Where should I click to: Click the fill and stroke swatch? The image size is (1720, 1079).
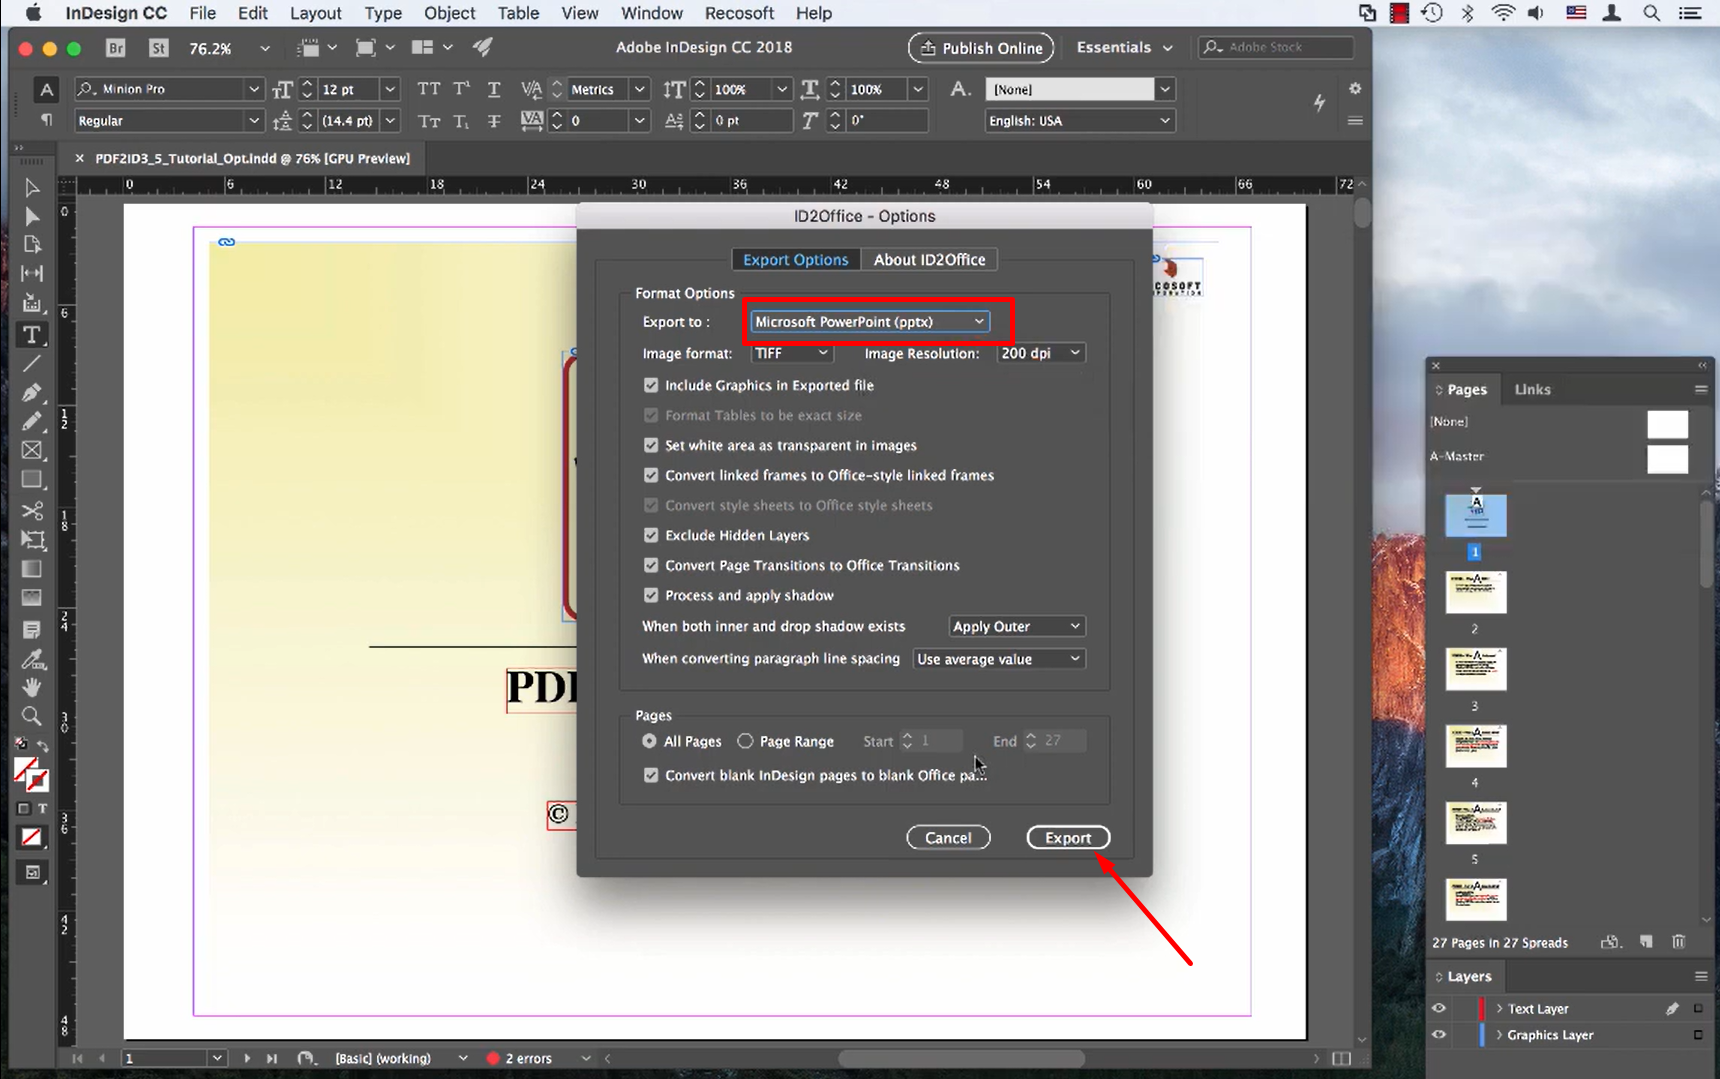tap(31, 774)
